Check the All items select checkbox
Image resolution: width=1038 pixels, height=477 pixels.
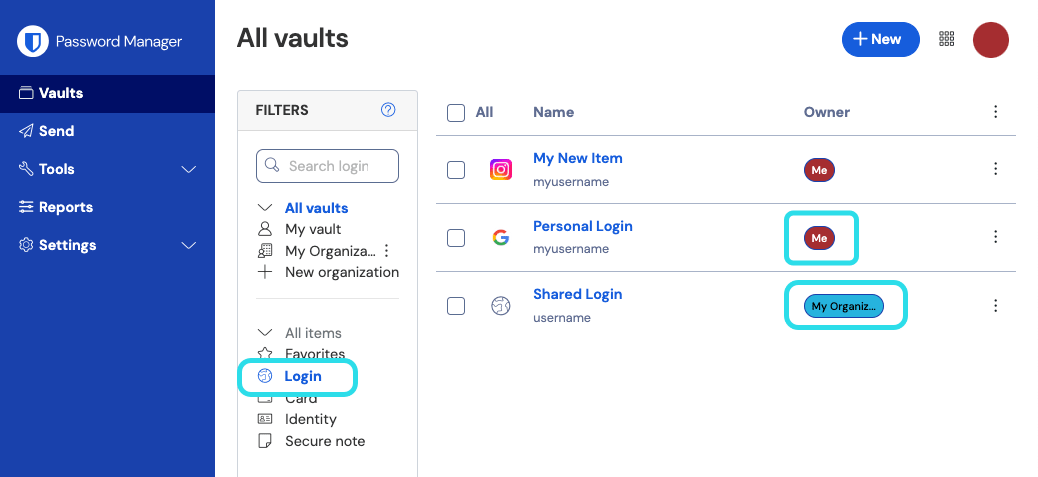coord(456,113)
